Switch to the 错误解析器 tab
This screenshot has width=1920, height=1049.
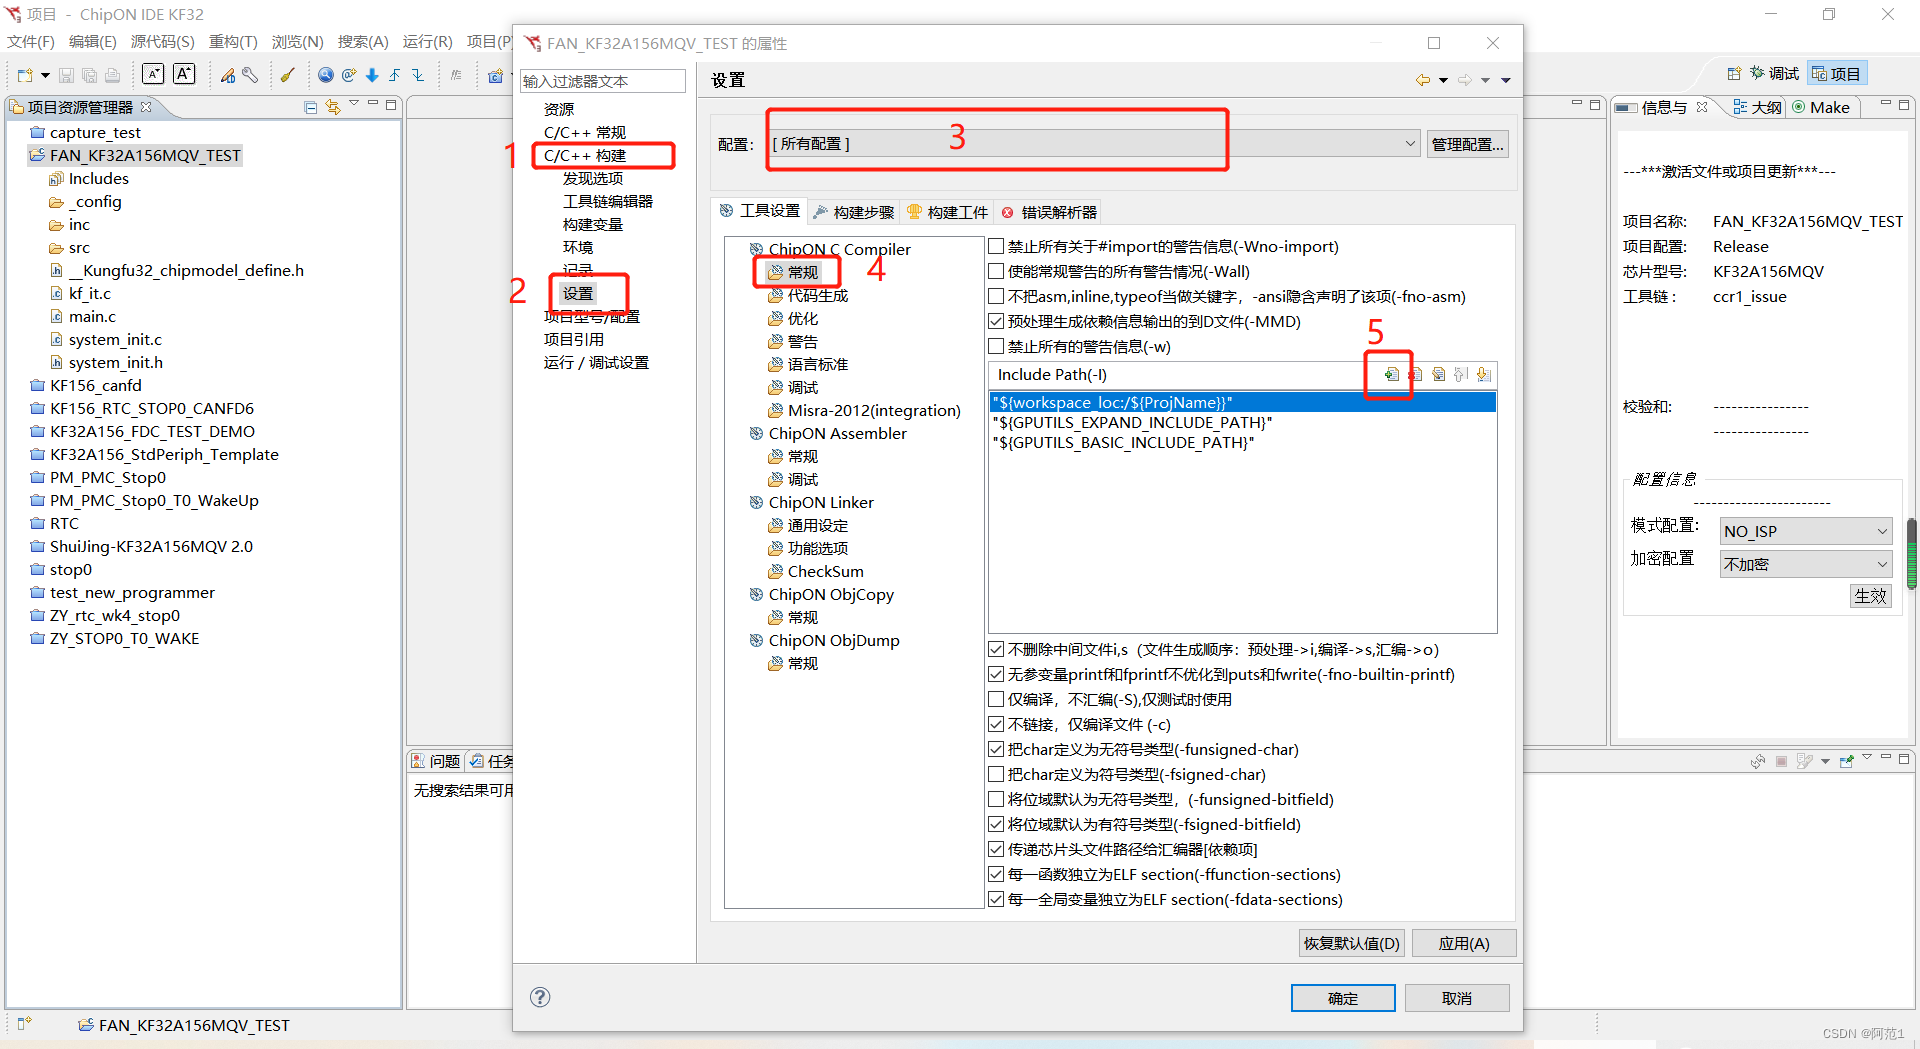click(1049, 212)
